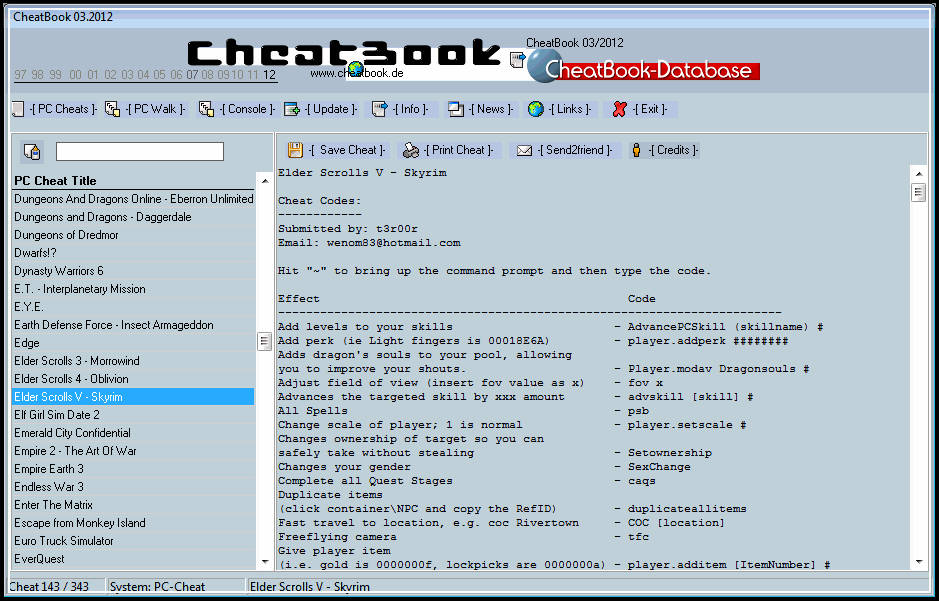Click the Print Cheat printer icon
The height and width of the screenshot is (601, 939).
411,150
